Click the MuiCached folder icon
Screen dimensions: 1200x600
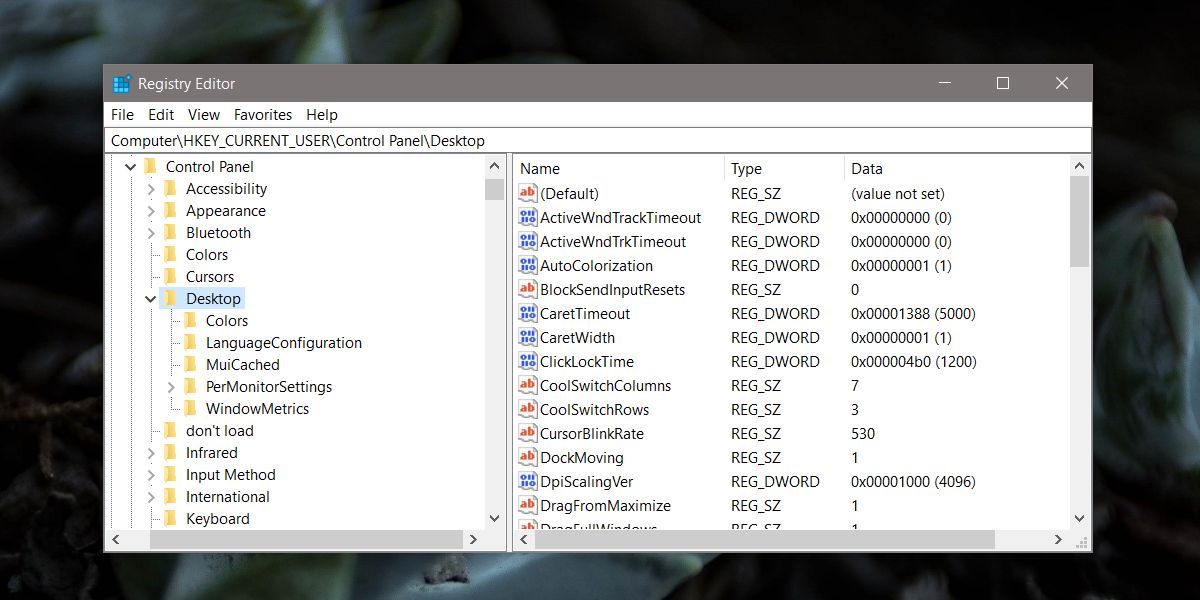(190, 364)
